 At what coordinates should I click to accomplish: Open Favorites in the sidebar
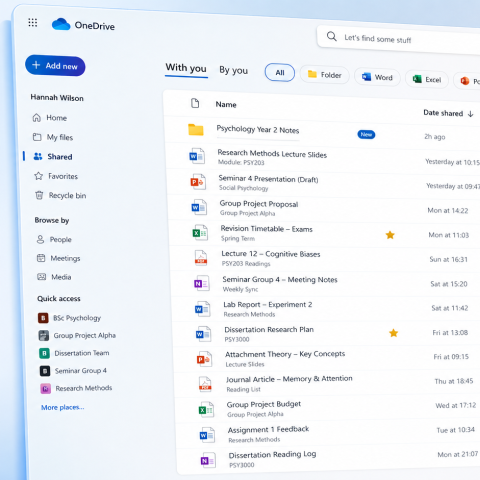56,176
